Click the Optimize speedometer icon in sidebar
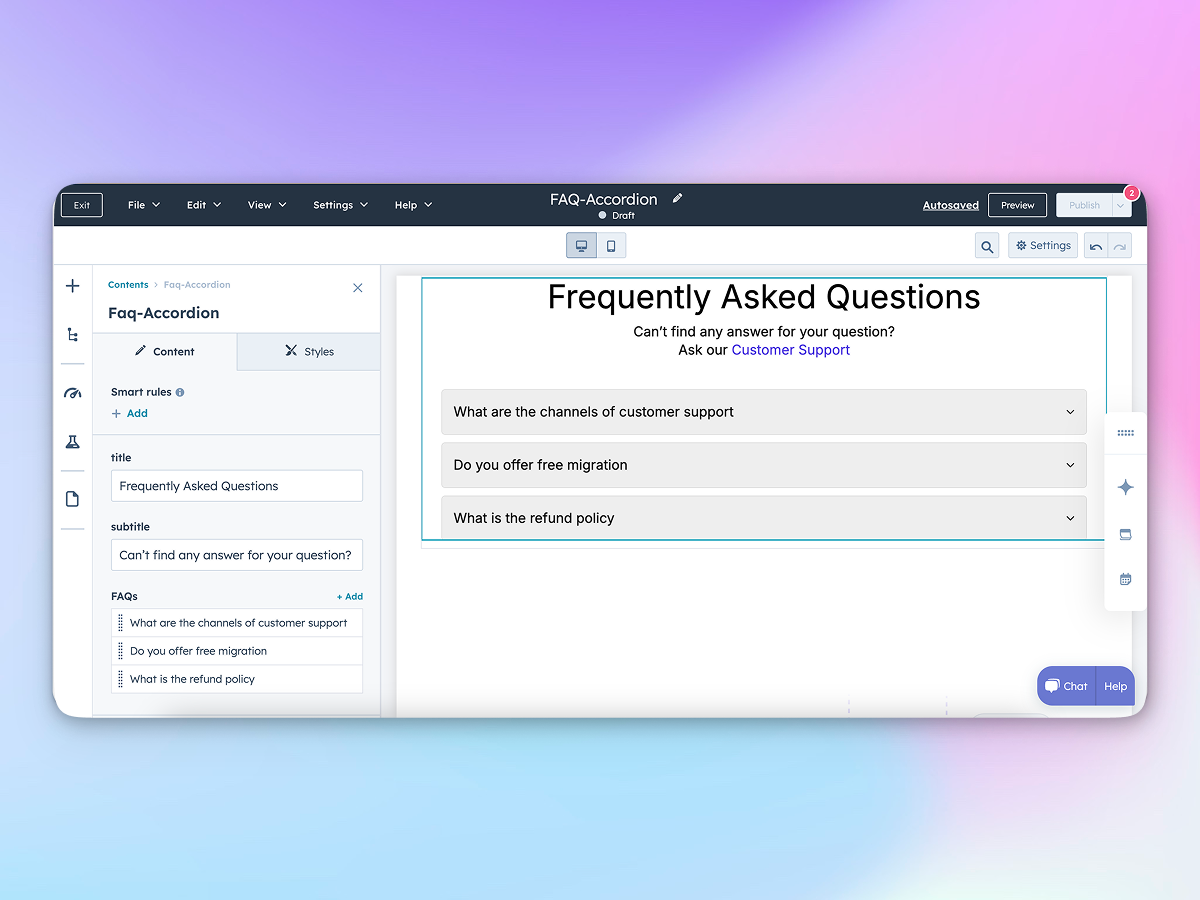The image size is (1200, 900). point(72,394)
